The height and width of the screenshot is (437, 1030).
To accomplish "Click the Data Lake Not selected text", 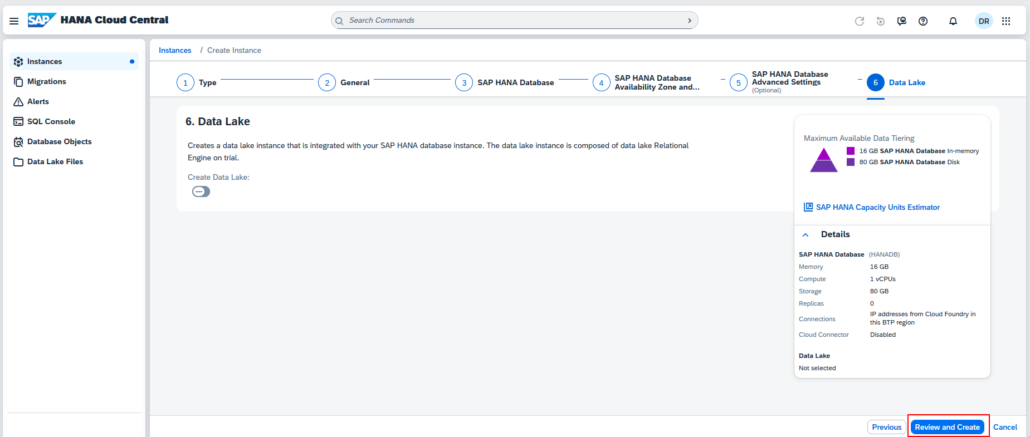I will [x=817, y=368].
